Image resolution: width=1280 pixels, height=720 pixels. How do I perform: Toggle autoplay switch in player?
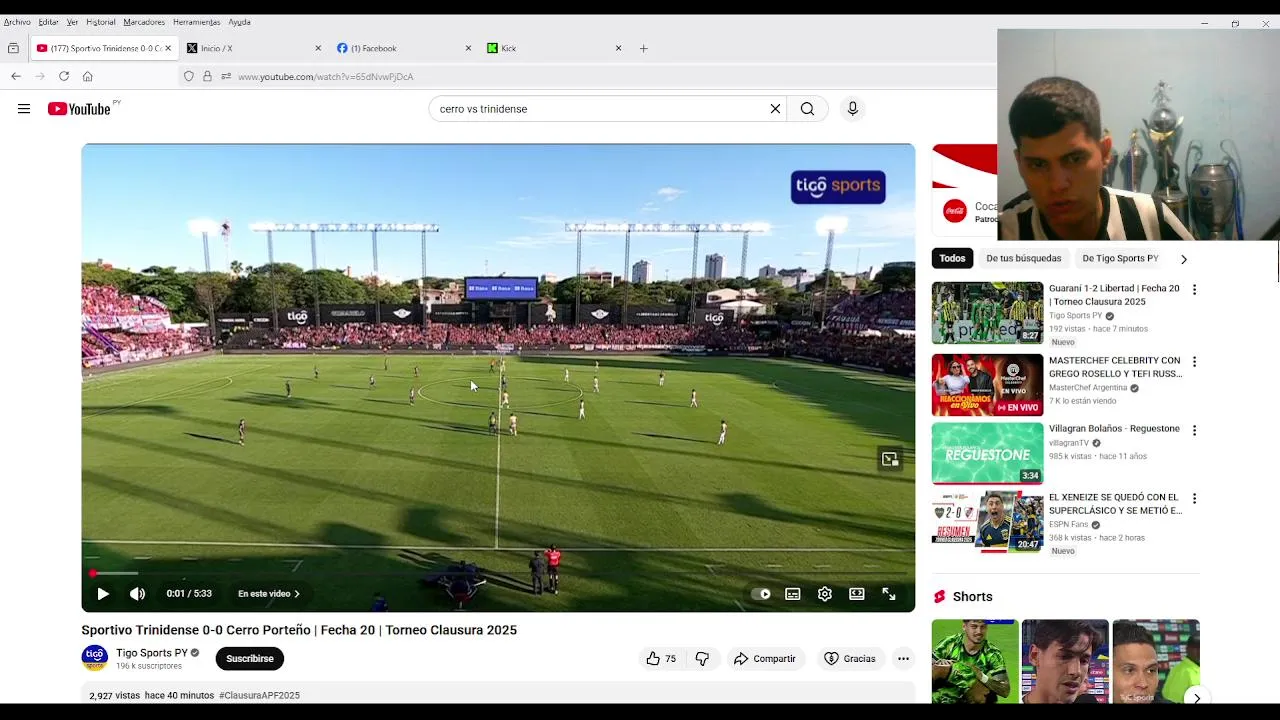coord(761,594)
